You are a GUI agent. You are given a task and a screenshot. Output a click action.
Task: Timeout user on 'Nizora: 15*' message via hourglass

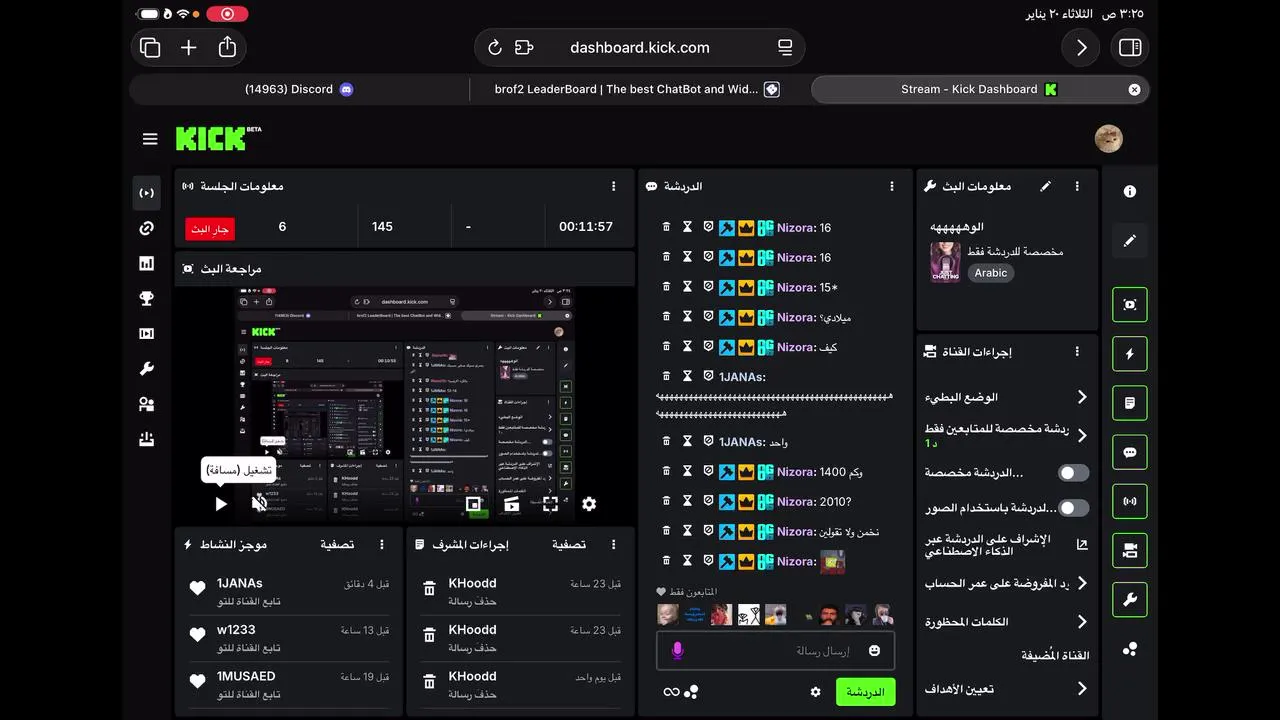(x=688, y=287)
